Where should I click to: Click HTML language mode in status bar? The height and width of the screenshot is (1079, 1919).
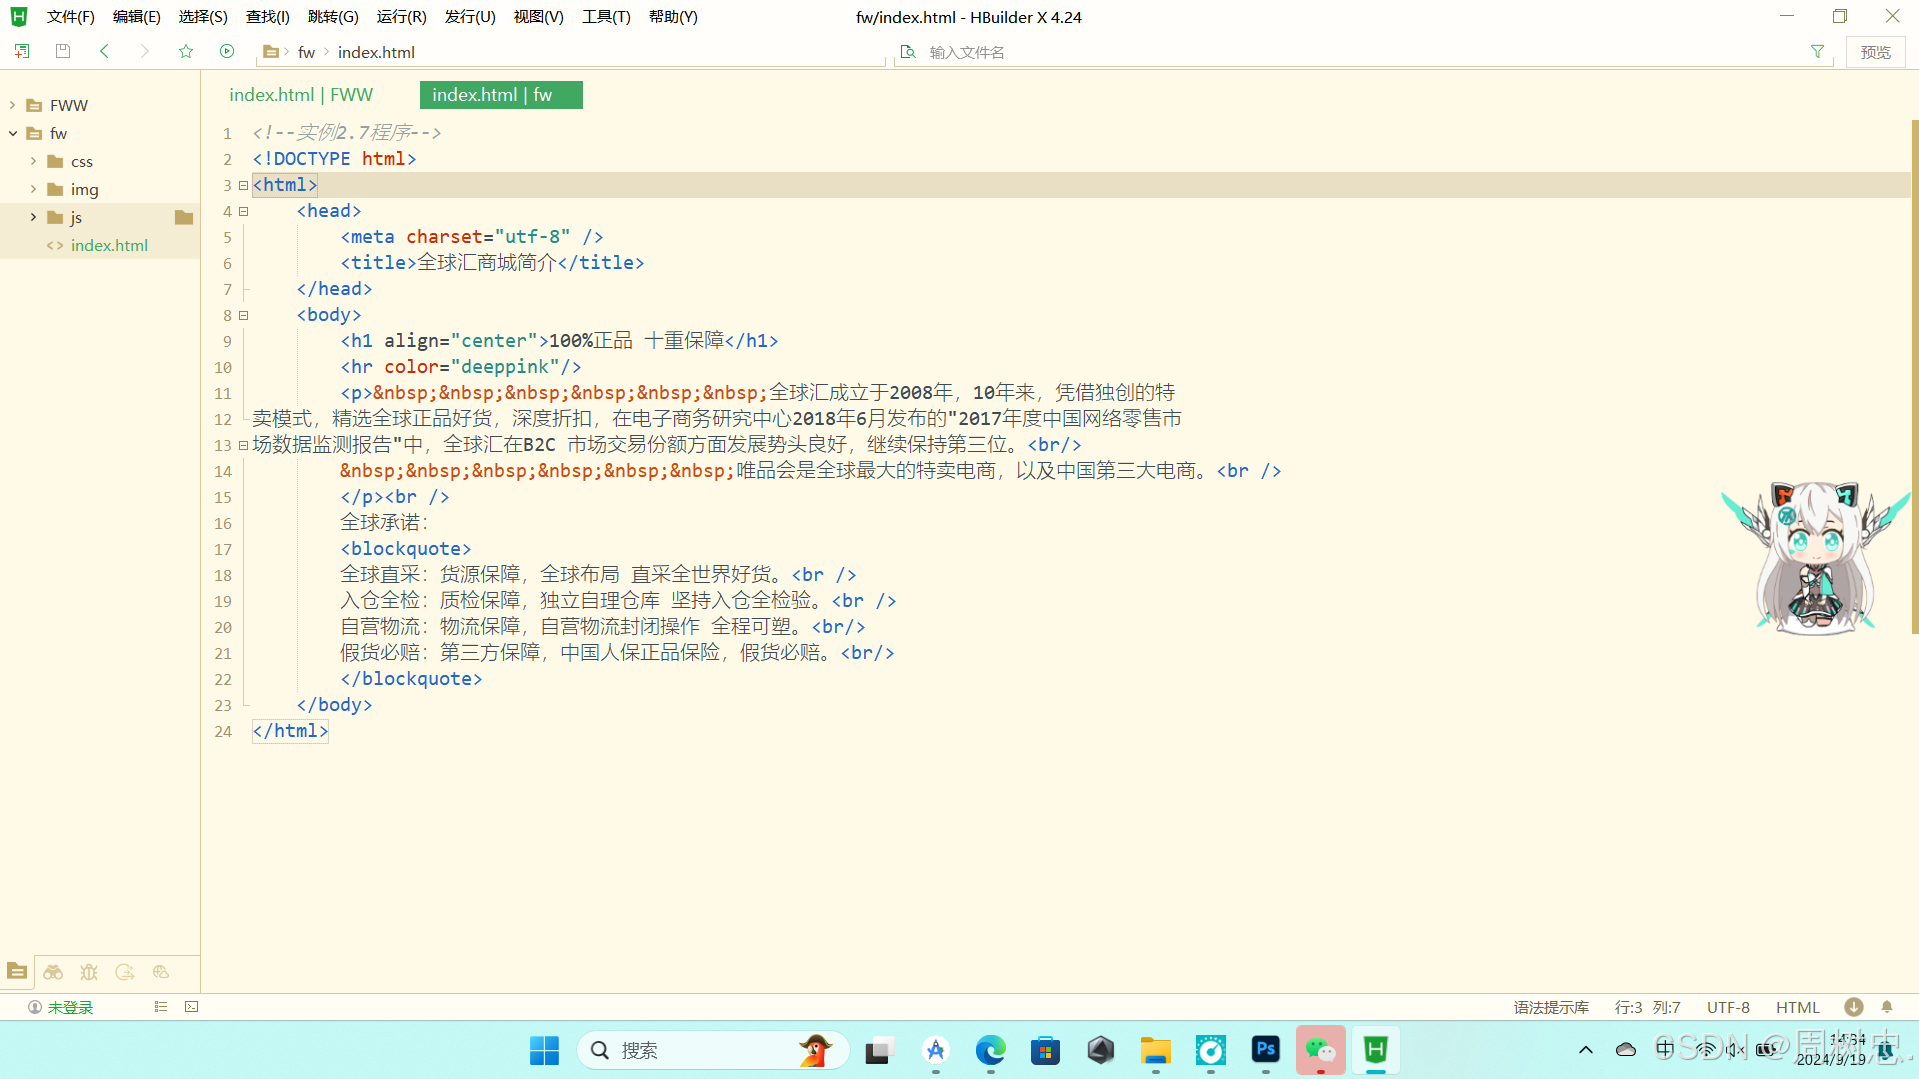[1797, 1007]
